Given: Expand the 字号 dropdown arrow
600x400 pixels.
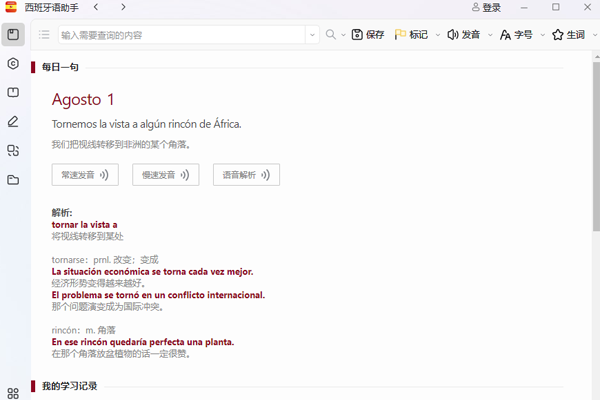Looking at the screenshot, I should [x=543, y=35].
